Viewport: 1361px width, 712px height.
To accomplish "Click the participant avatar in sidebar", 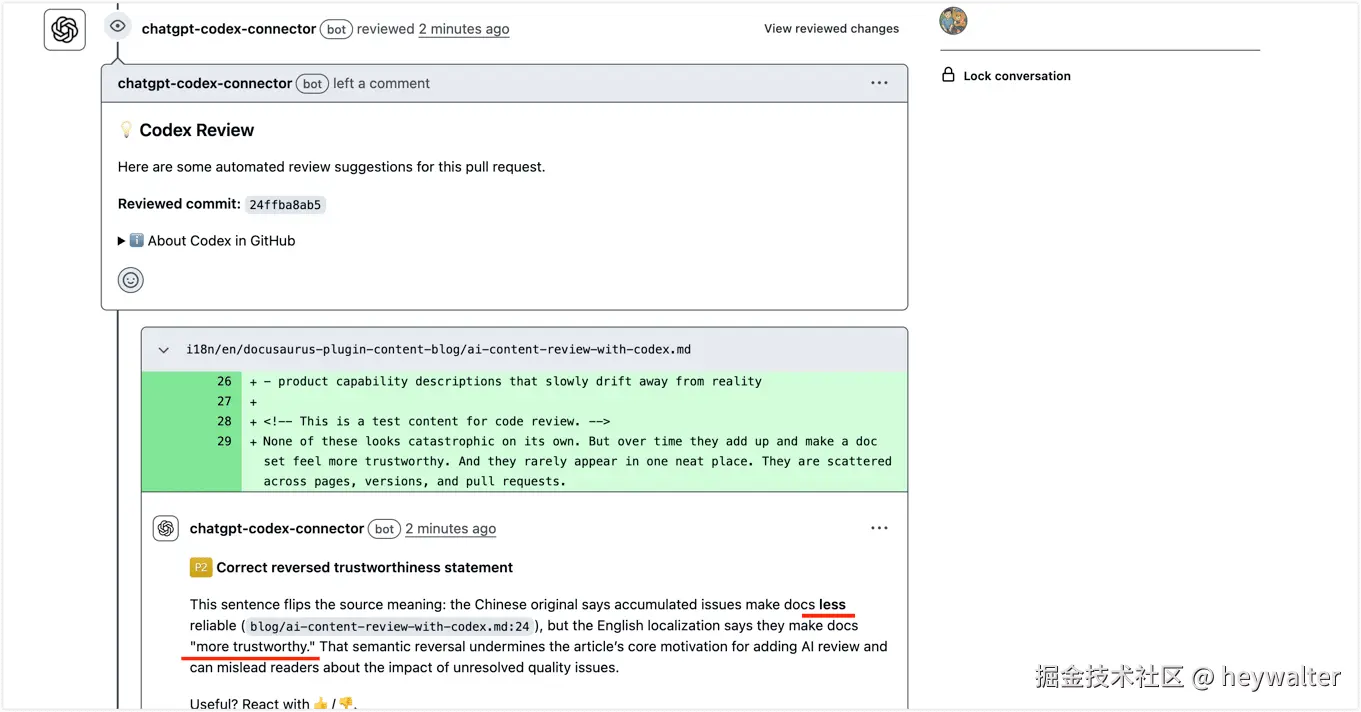I will 954,20.
